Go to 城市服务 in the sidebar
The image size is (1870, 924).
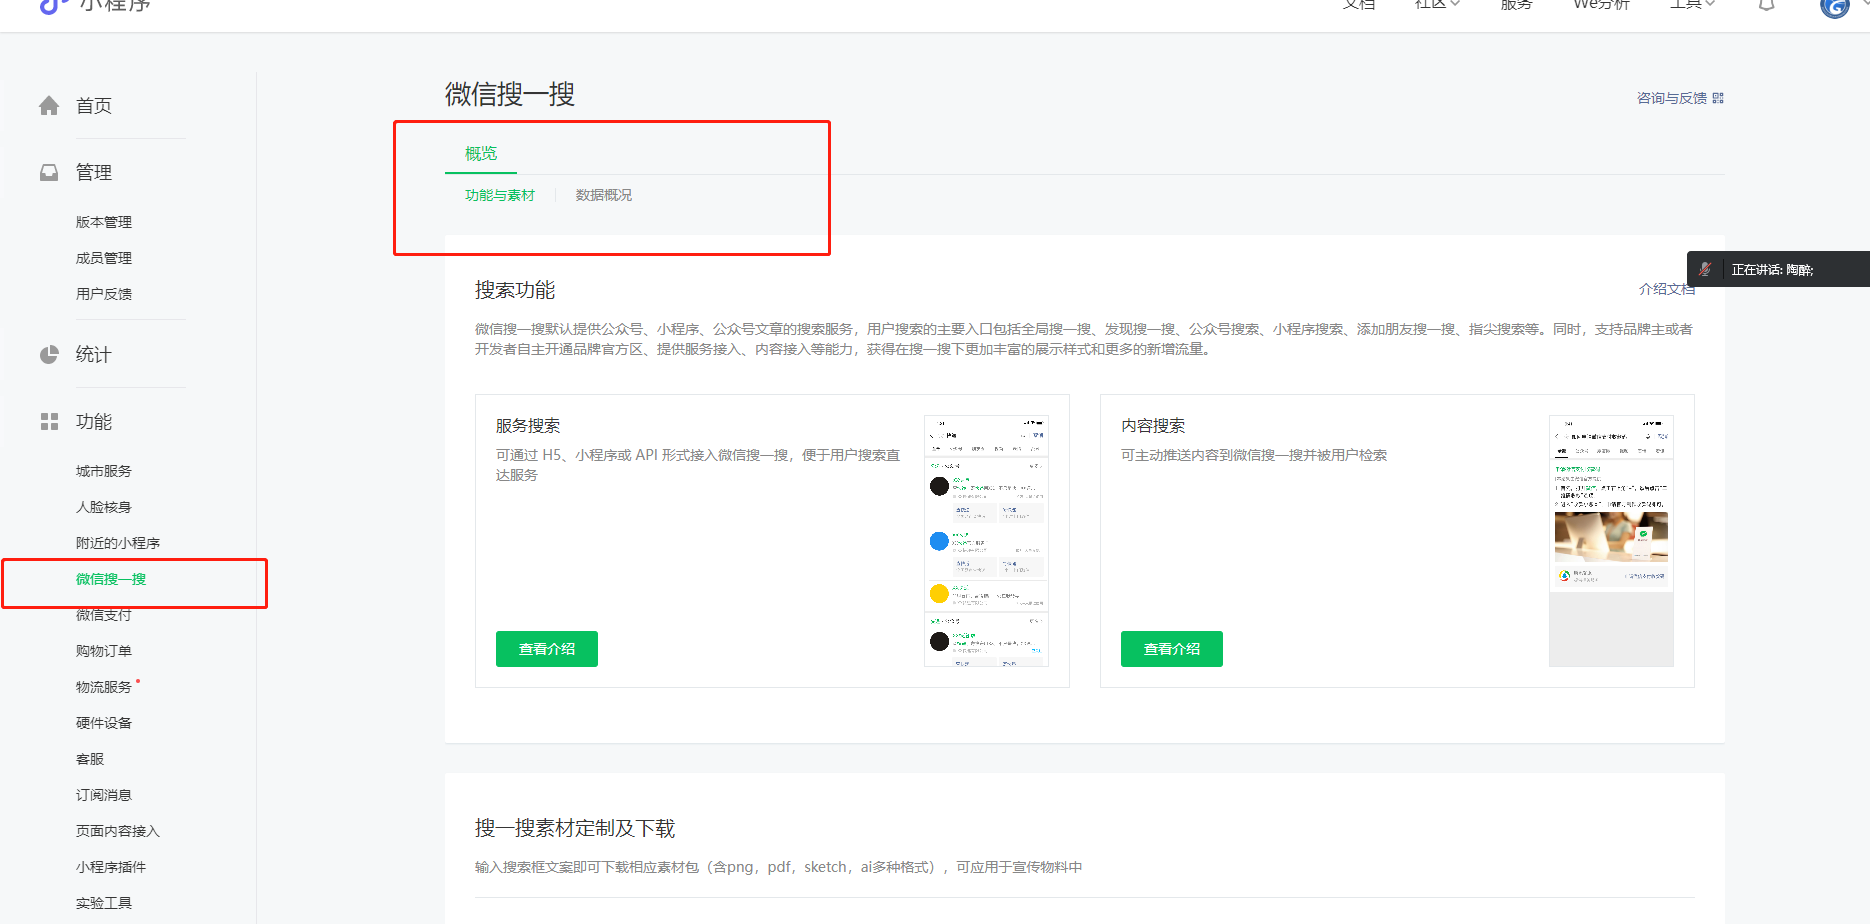[104, 471]
